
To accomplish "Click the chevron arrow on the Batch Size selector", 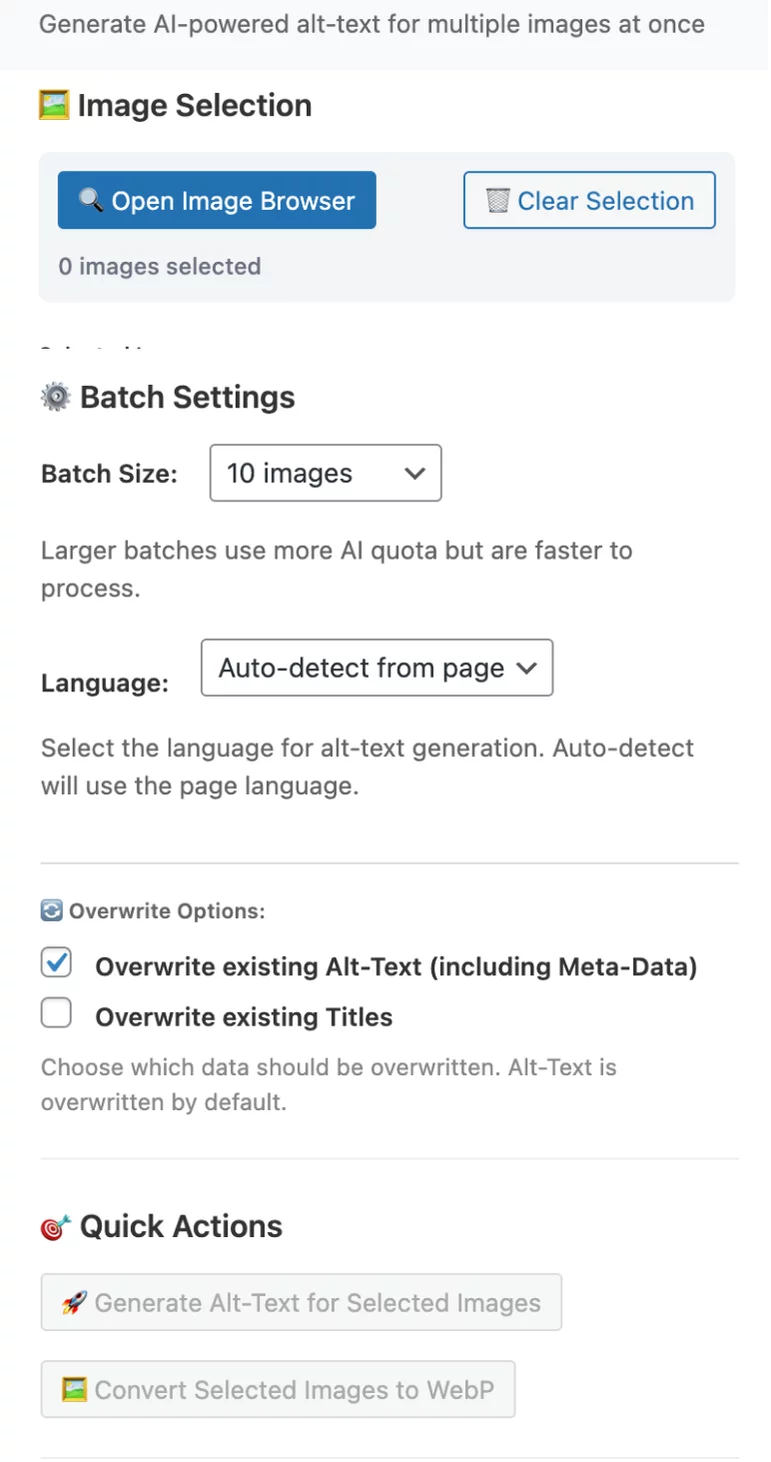I will [x=415, y=474].
